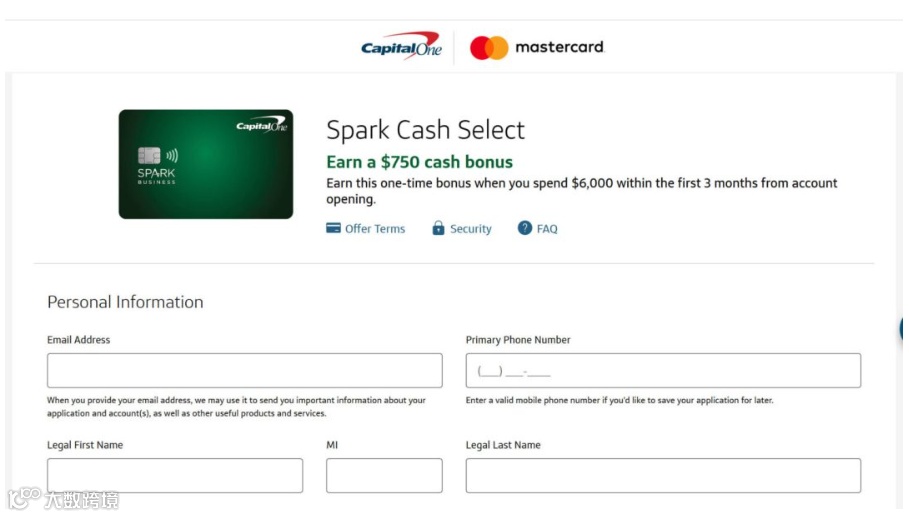Click the watermark logo in the bottom-left corner
The height and width of the screenshot is (517, 909).
click(62, 499)
